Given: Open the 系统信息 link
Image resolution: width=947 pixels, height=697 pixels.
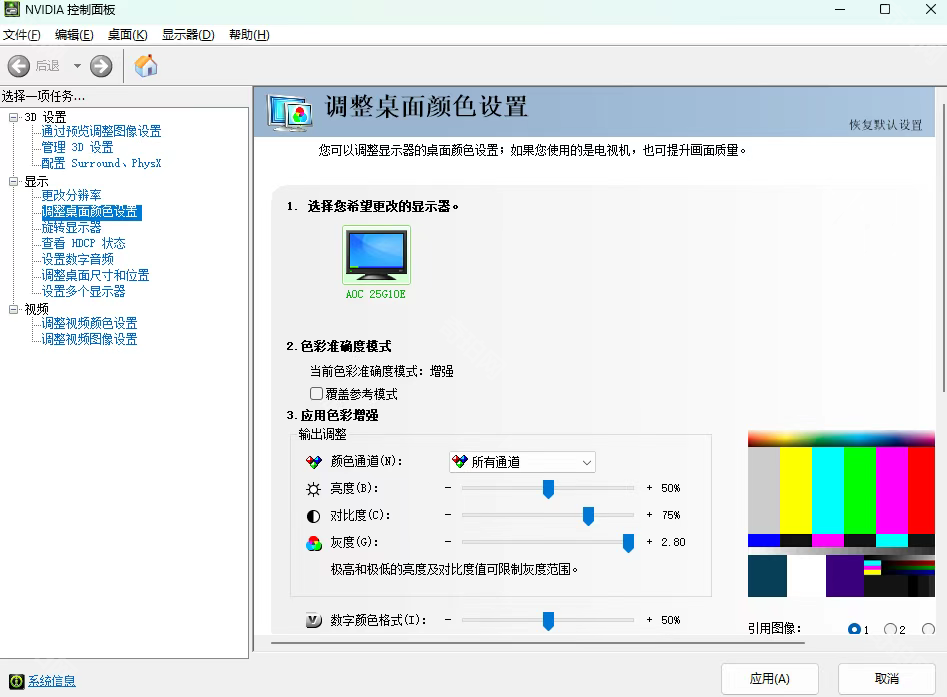Looking at the screenshot, I should (52, 681).
